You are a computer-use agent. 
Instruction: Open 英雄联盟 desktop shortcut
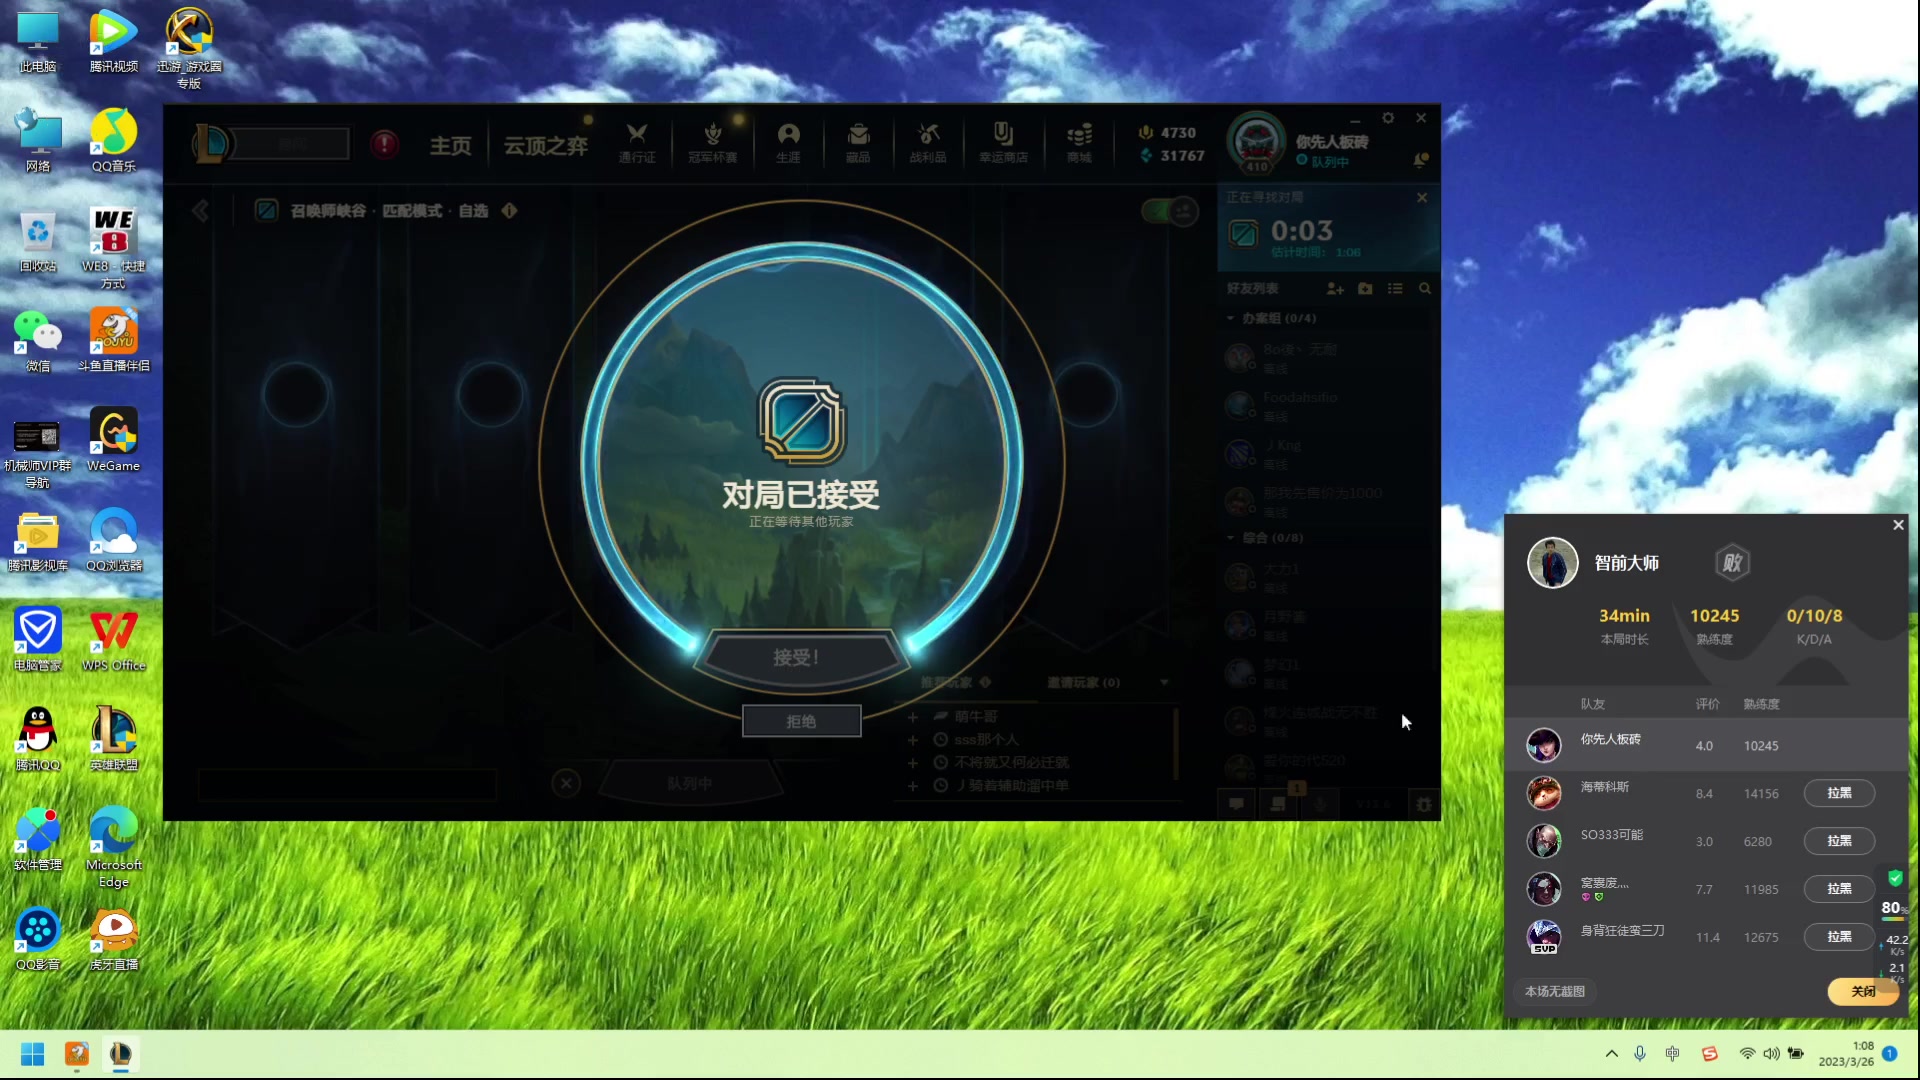113,739
